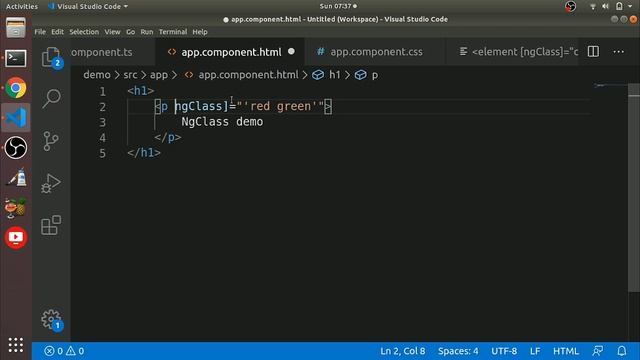Open the Selection menu

click(84, 32)
